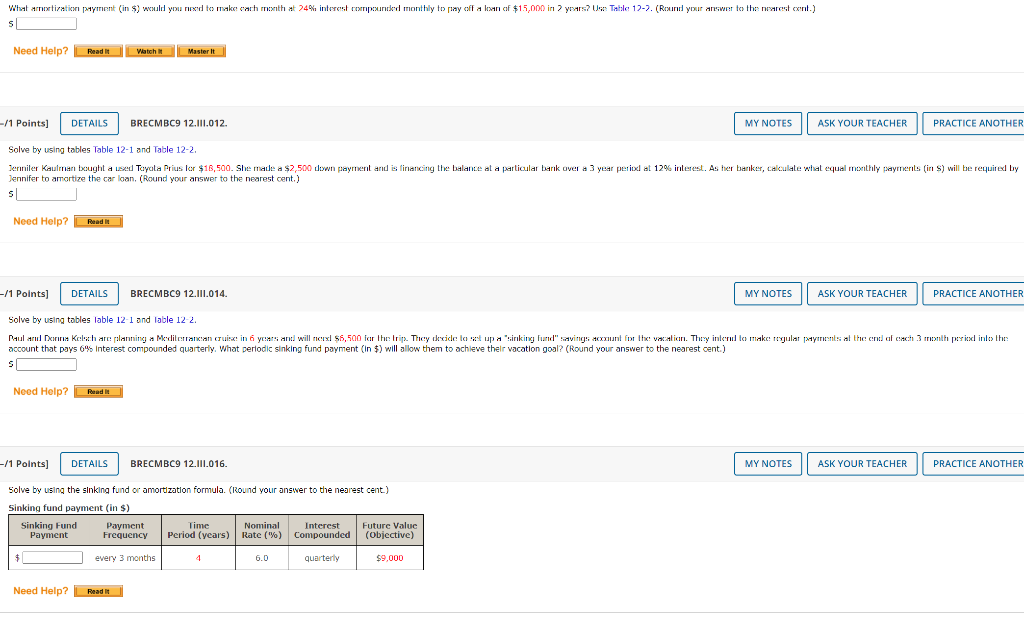Click the Time Period value 4 cell

click(x=199, y=558)
